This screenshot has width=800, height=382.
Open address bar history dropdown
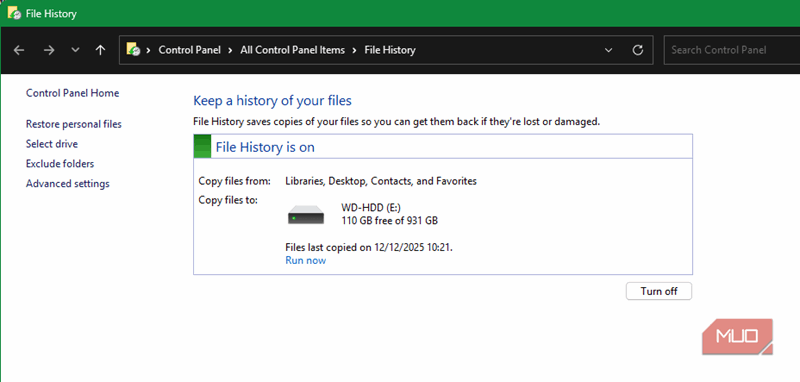tap(608, 50)
